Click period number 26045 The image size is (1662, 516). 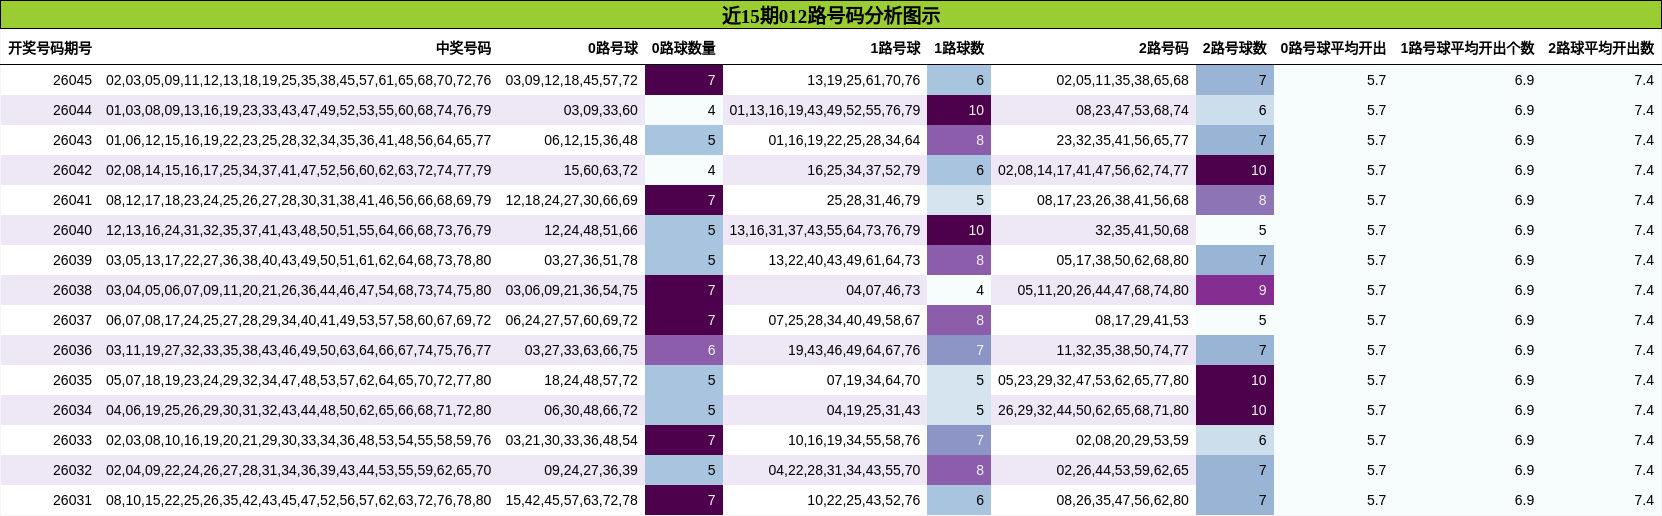pyautogui.click(x=72, y=80)
